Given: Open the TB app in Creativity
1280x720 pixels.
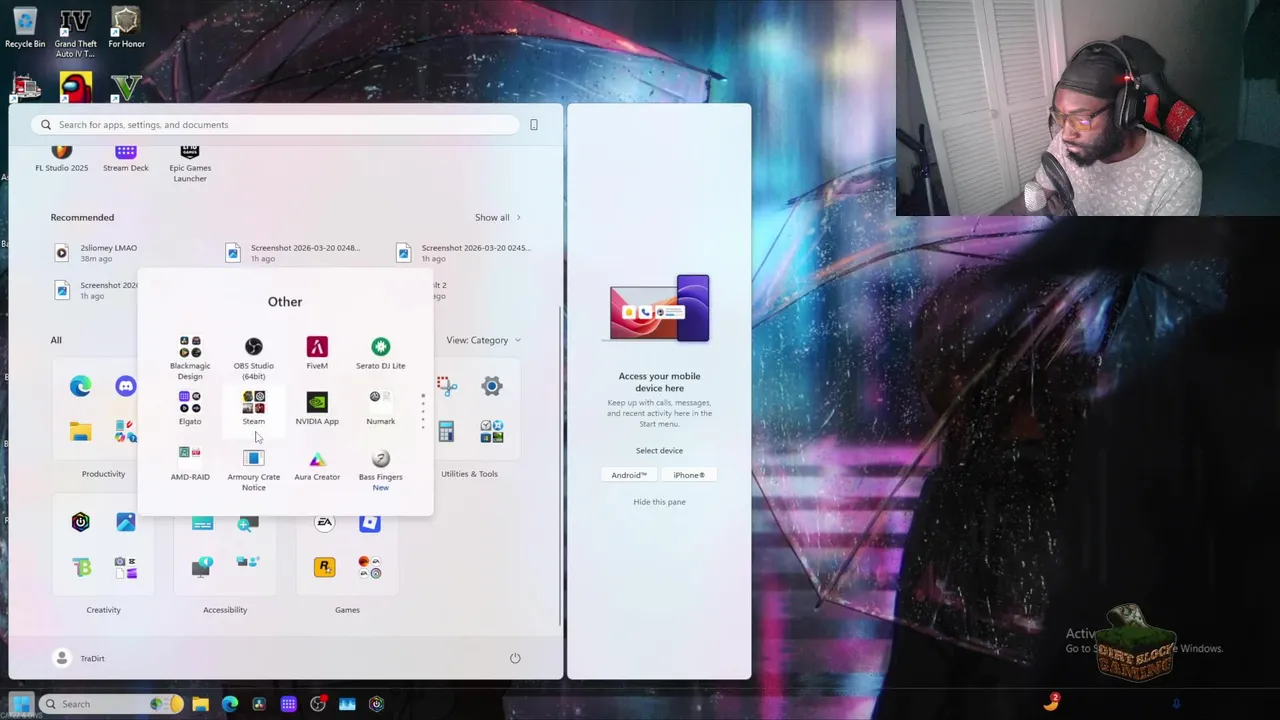Looking at the screenshot, I should click(80, 567).
